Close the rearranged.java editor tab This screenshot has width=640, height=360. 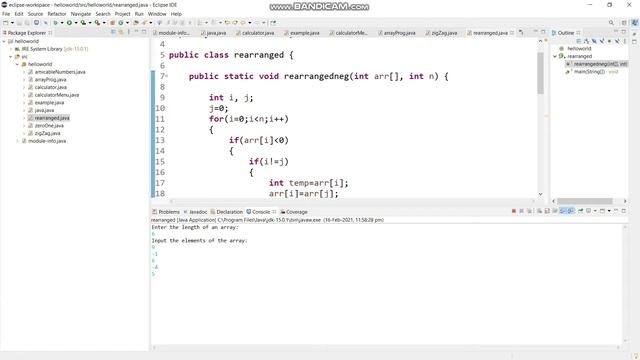pyautogui.click(x=512, y=33)
